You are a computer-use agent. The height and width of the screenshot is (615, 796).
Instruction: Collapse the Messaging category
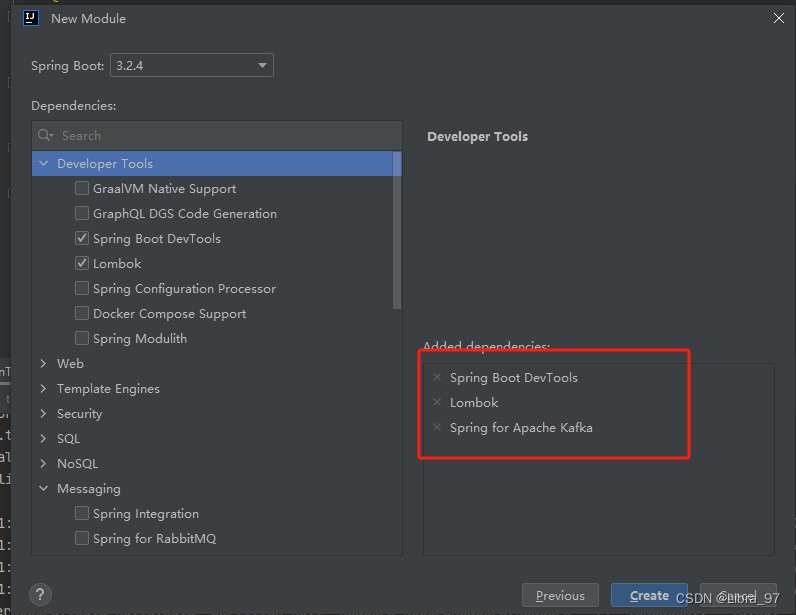(44, 489)
